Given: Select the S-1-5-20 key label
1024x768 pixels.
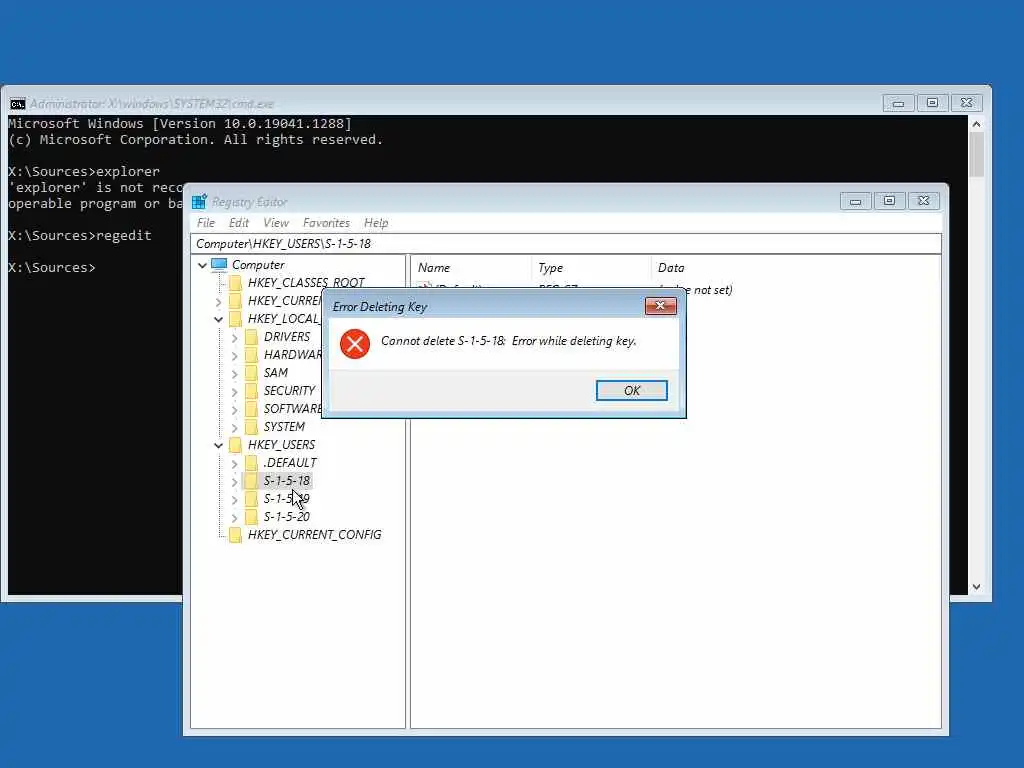Looking at the screenshot, I should 287,517.
